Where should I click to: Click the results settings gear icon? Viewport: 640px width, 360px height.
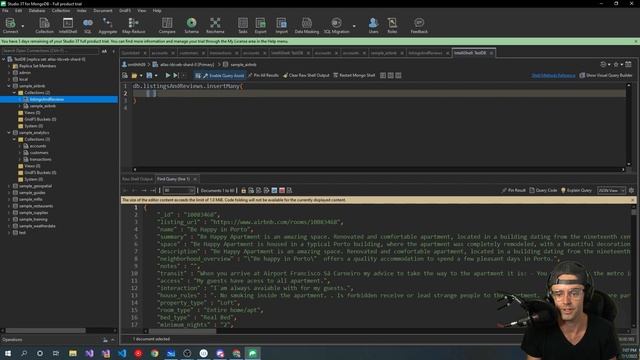[x=631, y=191]
